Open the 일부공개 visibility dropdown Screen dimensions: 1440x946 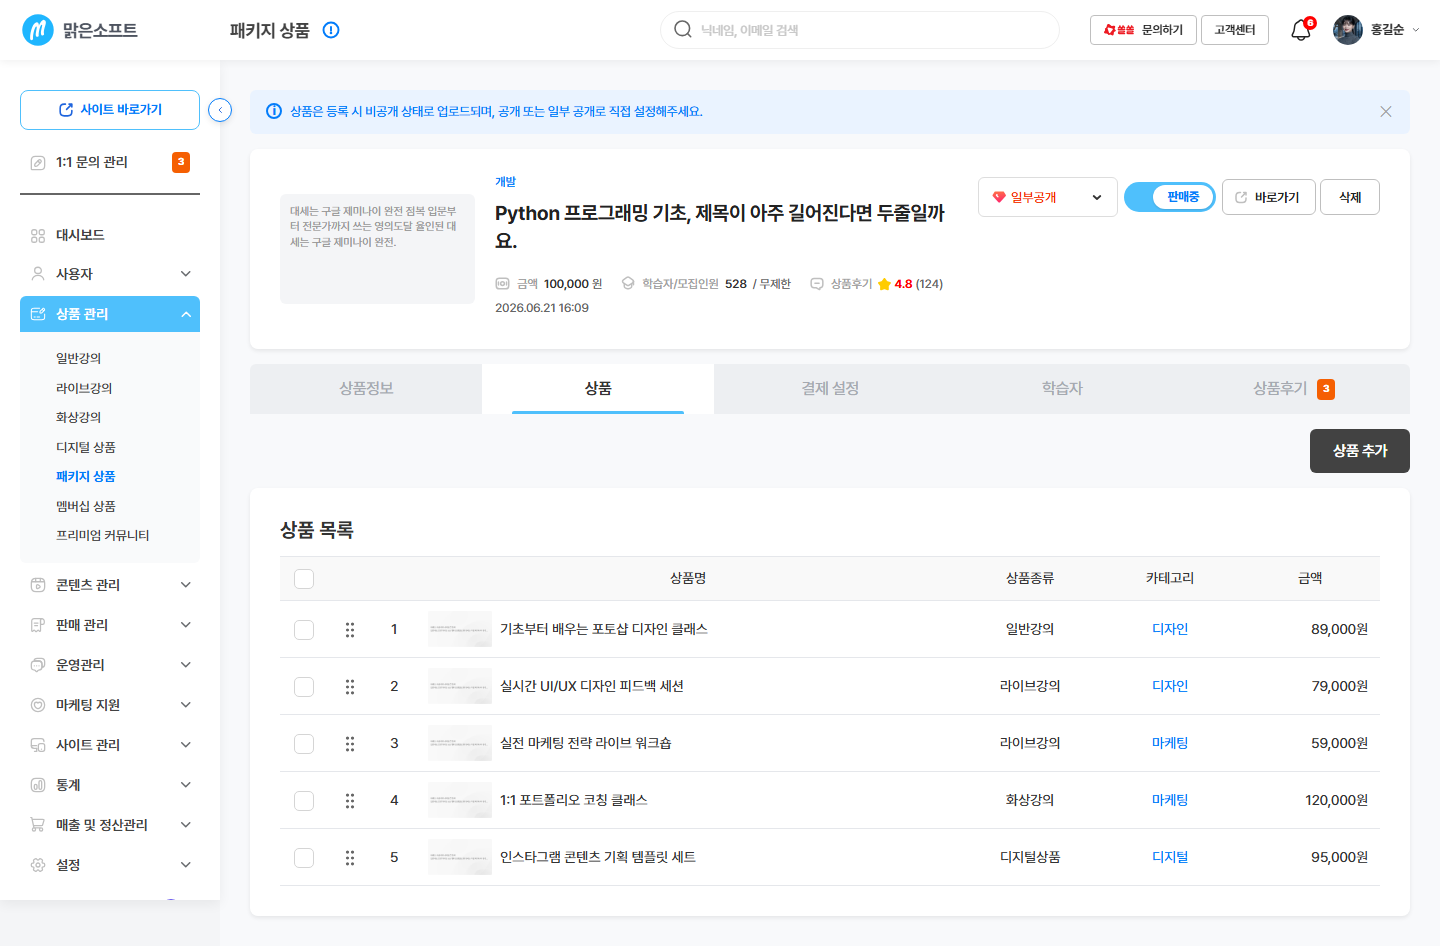click(1048, 197)
